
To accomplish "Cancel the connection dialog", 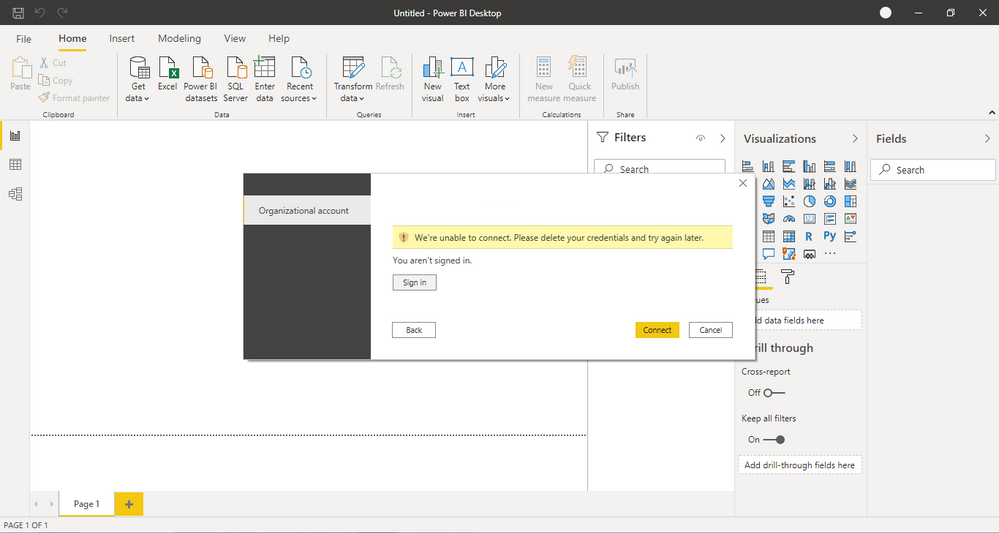I will coord(711,330).
